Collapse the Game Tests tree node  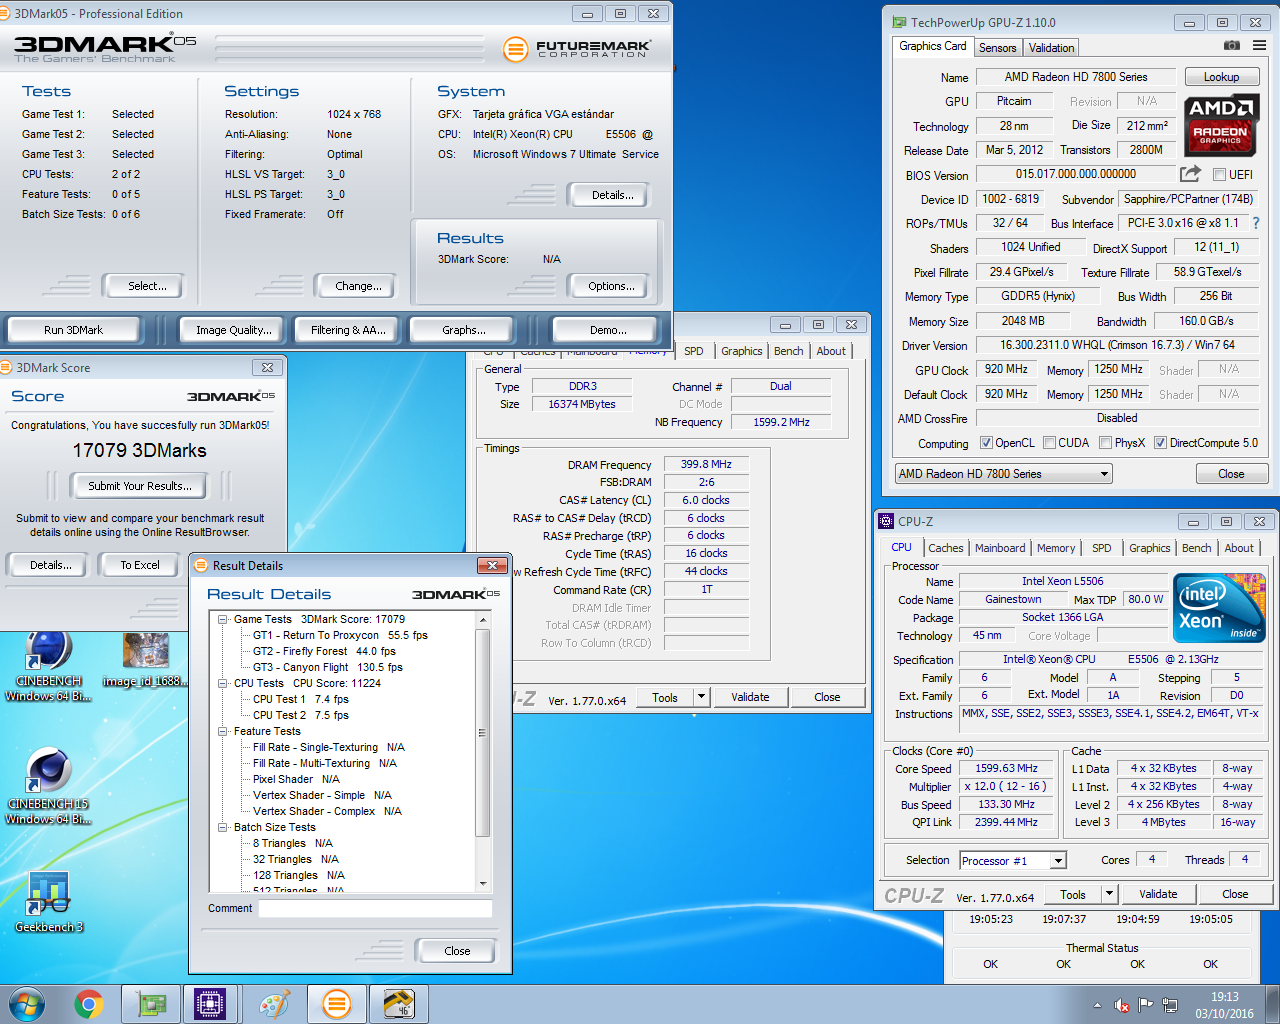coord(223,619)
